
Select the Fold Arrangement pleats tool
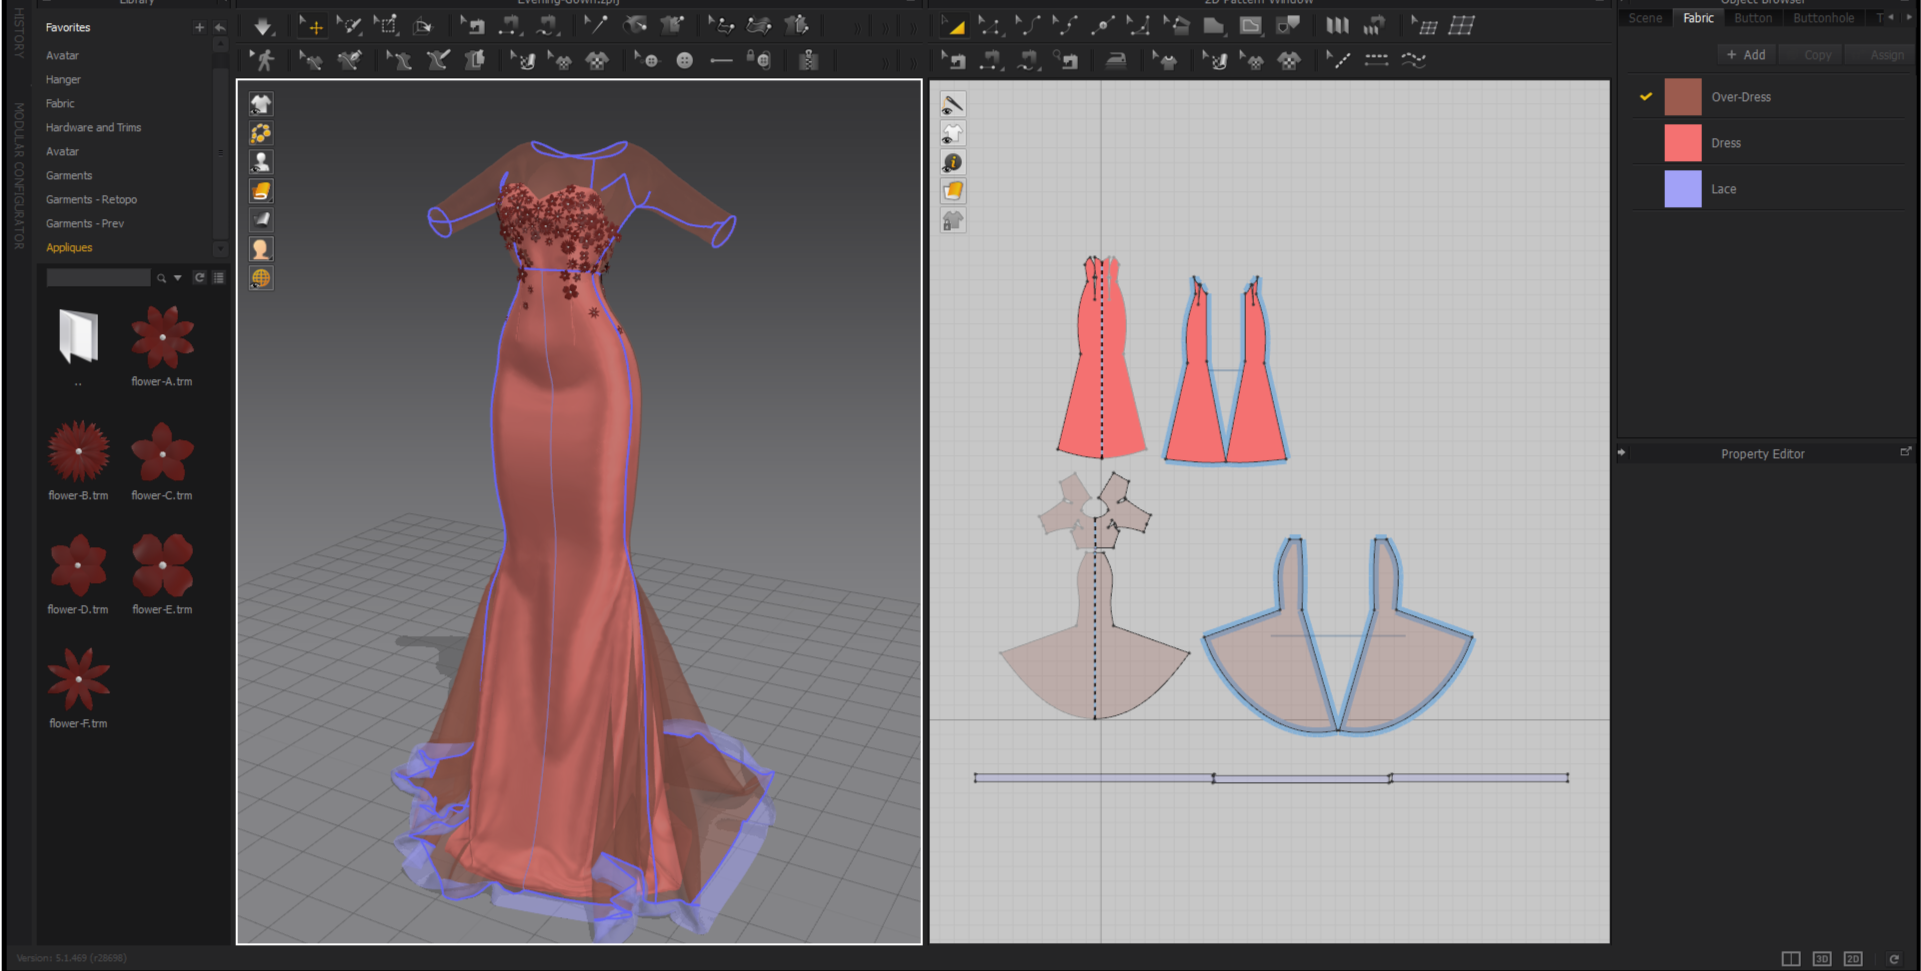pos(1337,26)
